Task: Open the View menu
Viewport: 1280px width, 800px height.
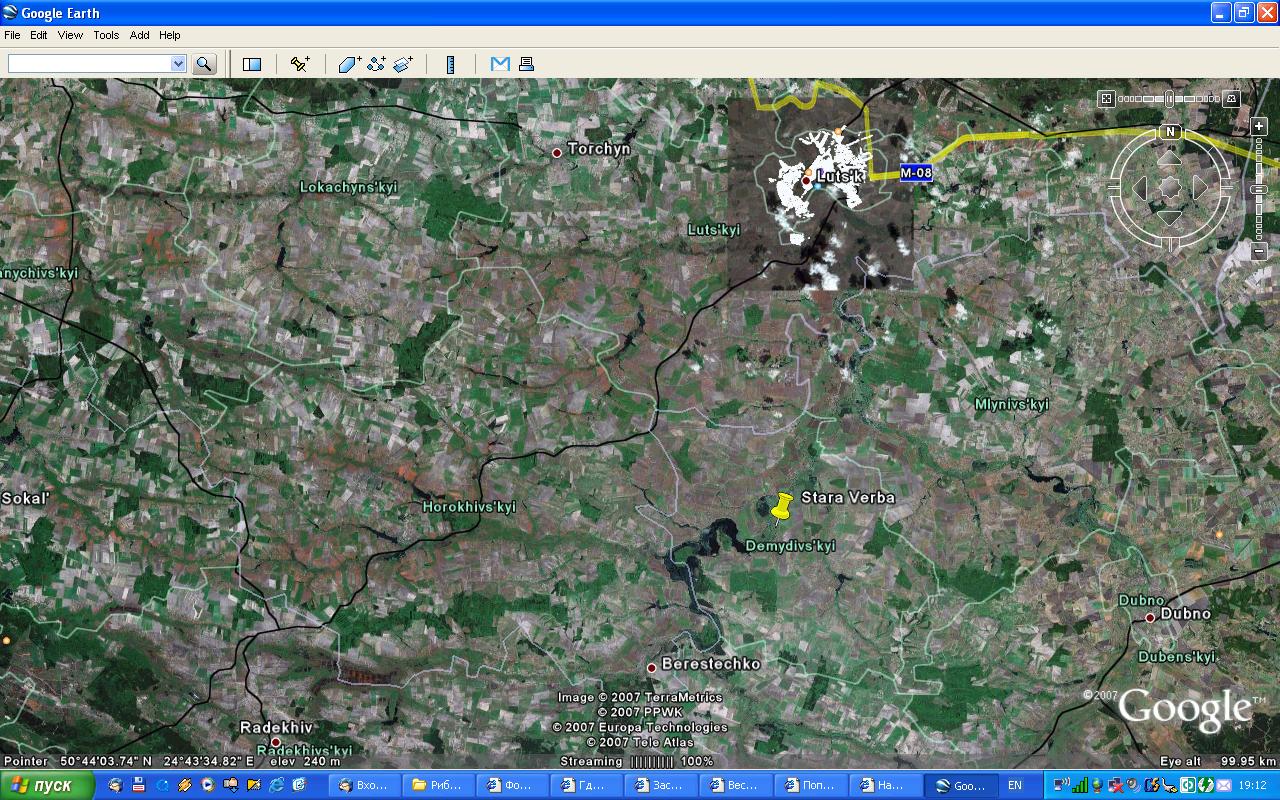Action: [x=70, y=35]
